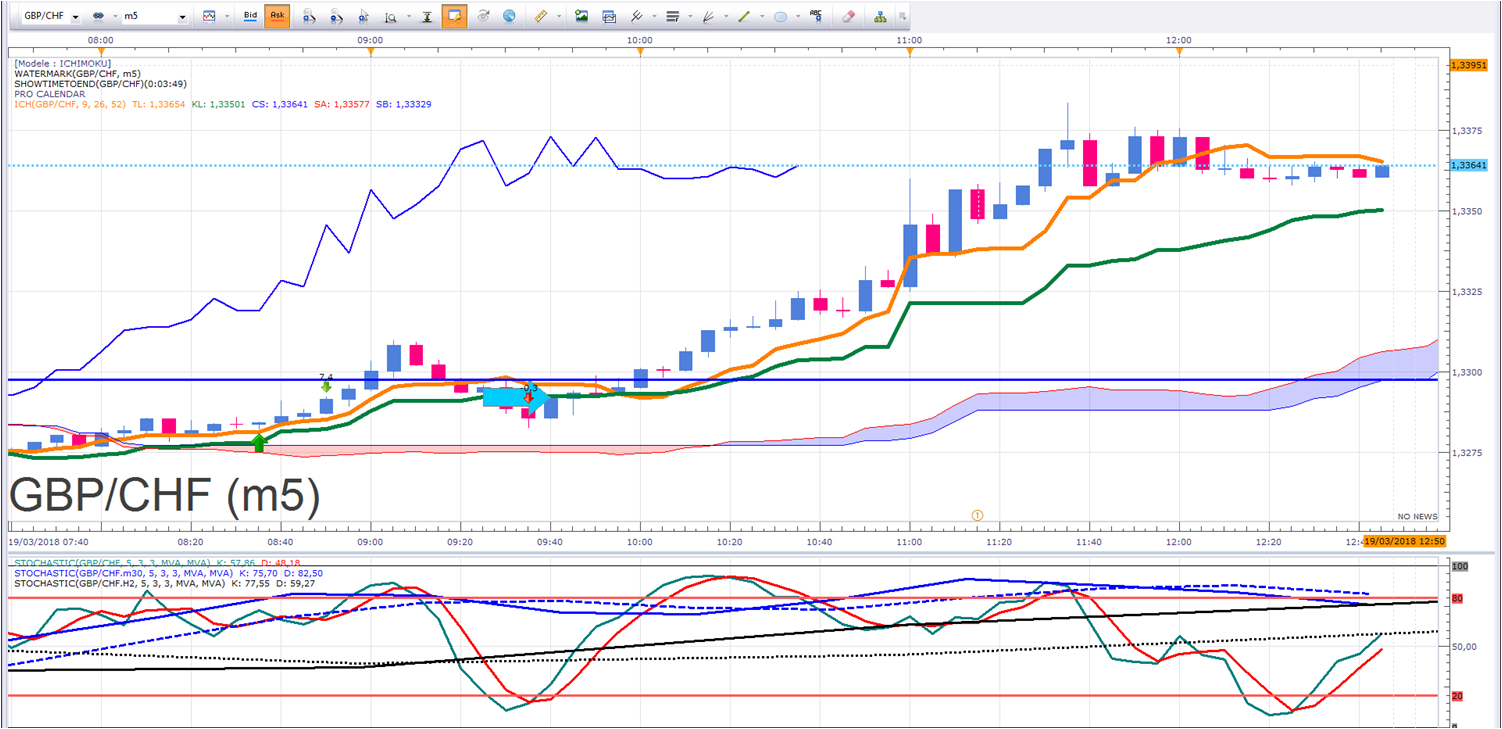This screenshot has height=729, width=1502.
Task: Click the blue globe icon
Action: [509, 17]
